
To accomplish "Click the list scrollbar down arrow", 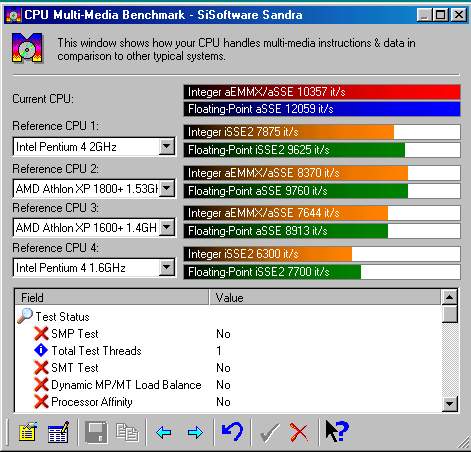I will (449, 404).
